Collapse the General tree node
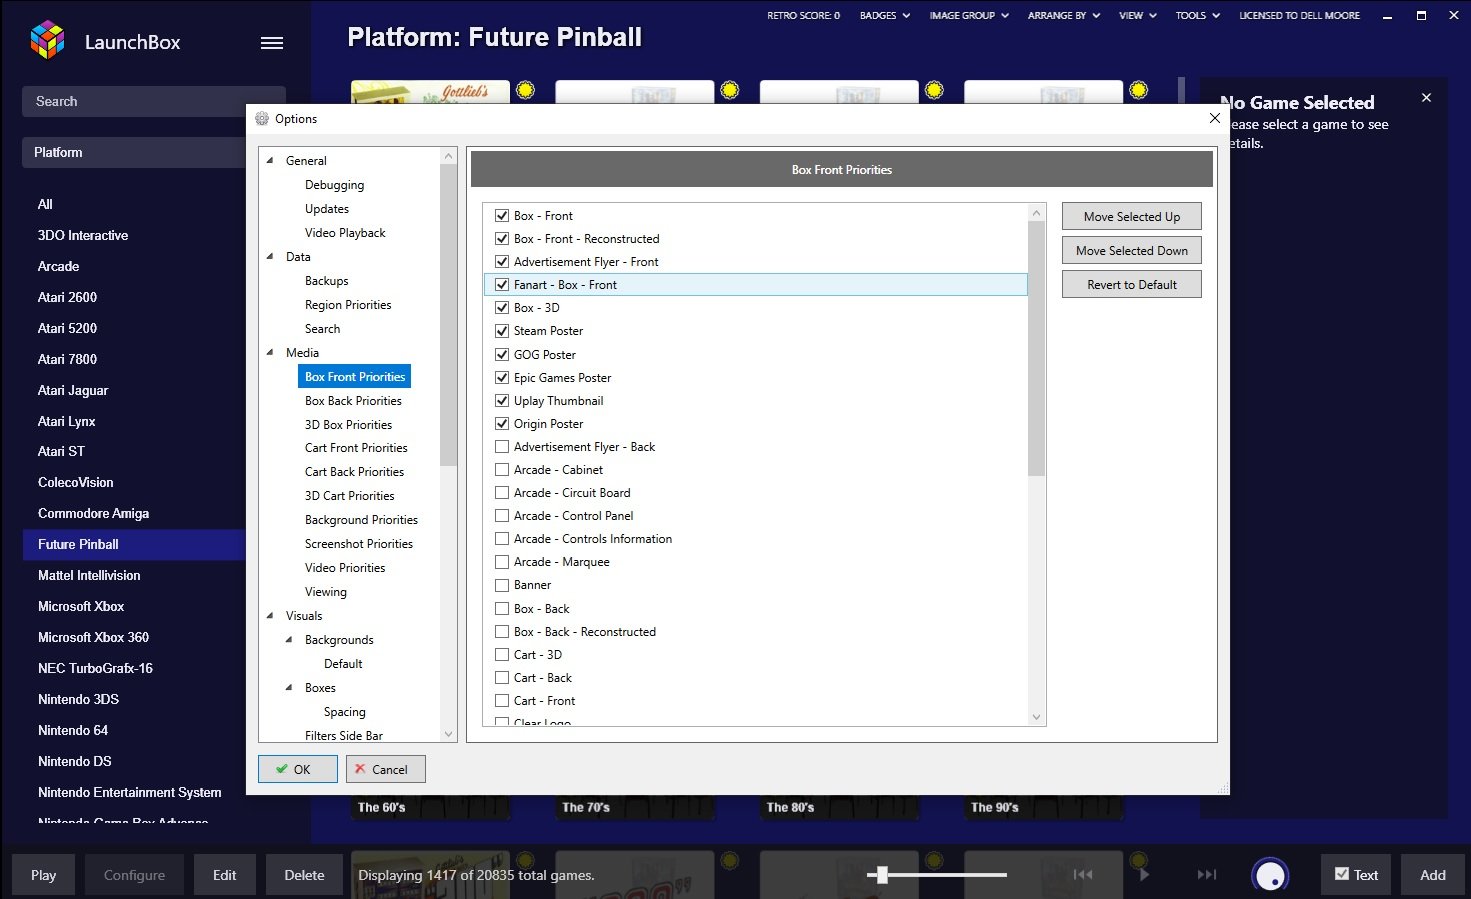This screenshot has width=1471, height=899. [270, 160]
